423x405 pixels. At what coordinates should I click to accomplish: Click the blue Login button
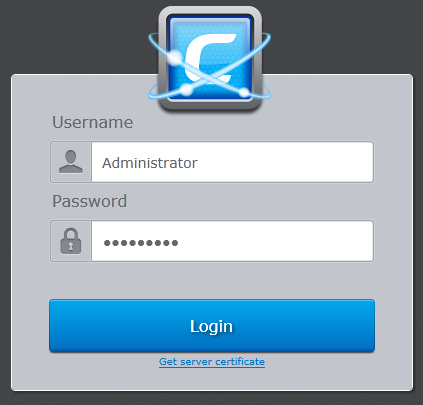point(212,326)
